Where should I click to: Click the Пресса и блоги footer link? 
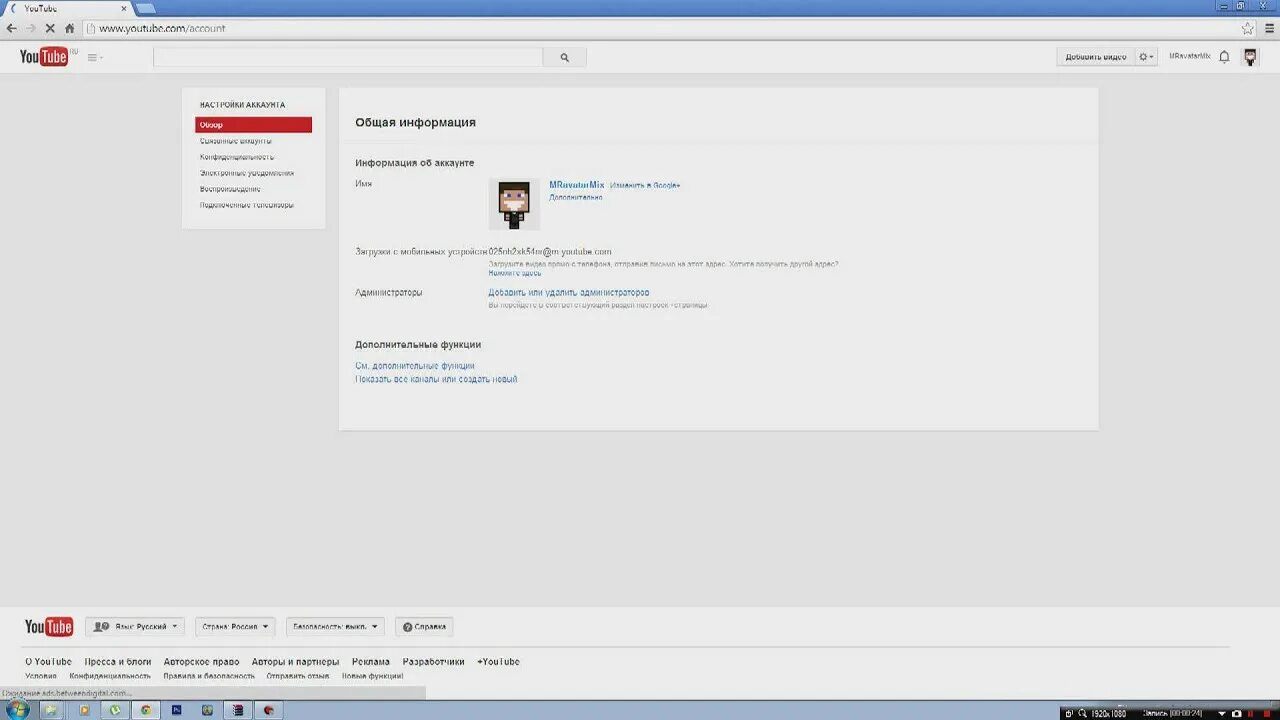tap(118, 662)
